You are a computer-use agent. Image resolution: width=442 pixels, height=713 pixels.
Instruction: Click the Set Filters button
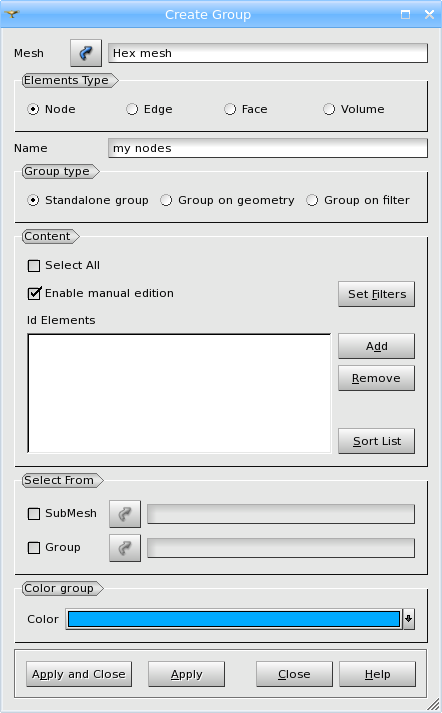pyautogui.click(x=377, y=294)
